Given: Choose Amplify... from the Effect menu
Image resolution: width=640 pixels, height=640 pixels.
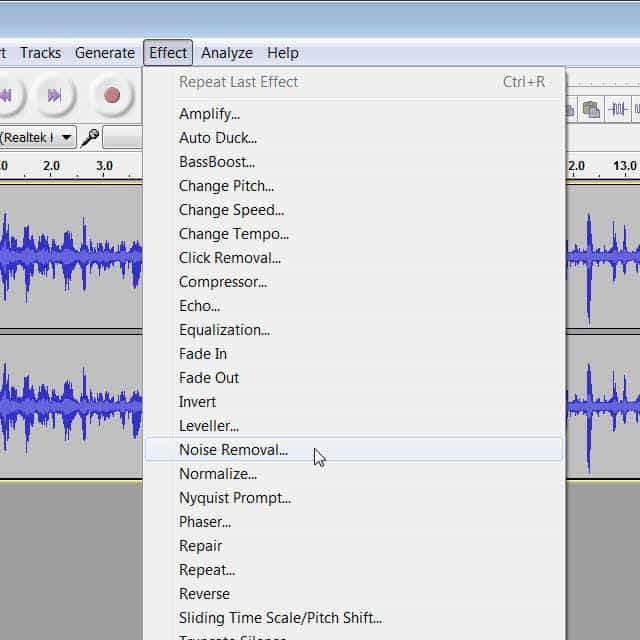Looking at the screenshot, I should pyautogui.click(x=353, y=114).
